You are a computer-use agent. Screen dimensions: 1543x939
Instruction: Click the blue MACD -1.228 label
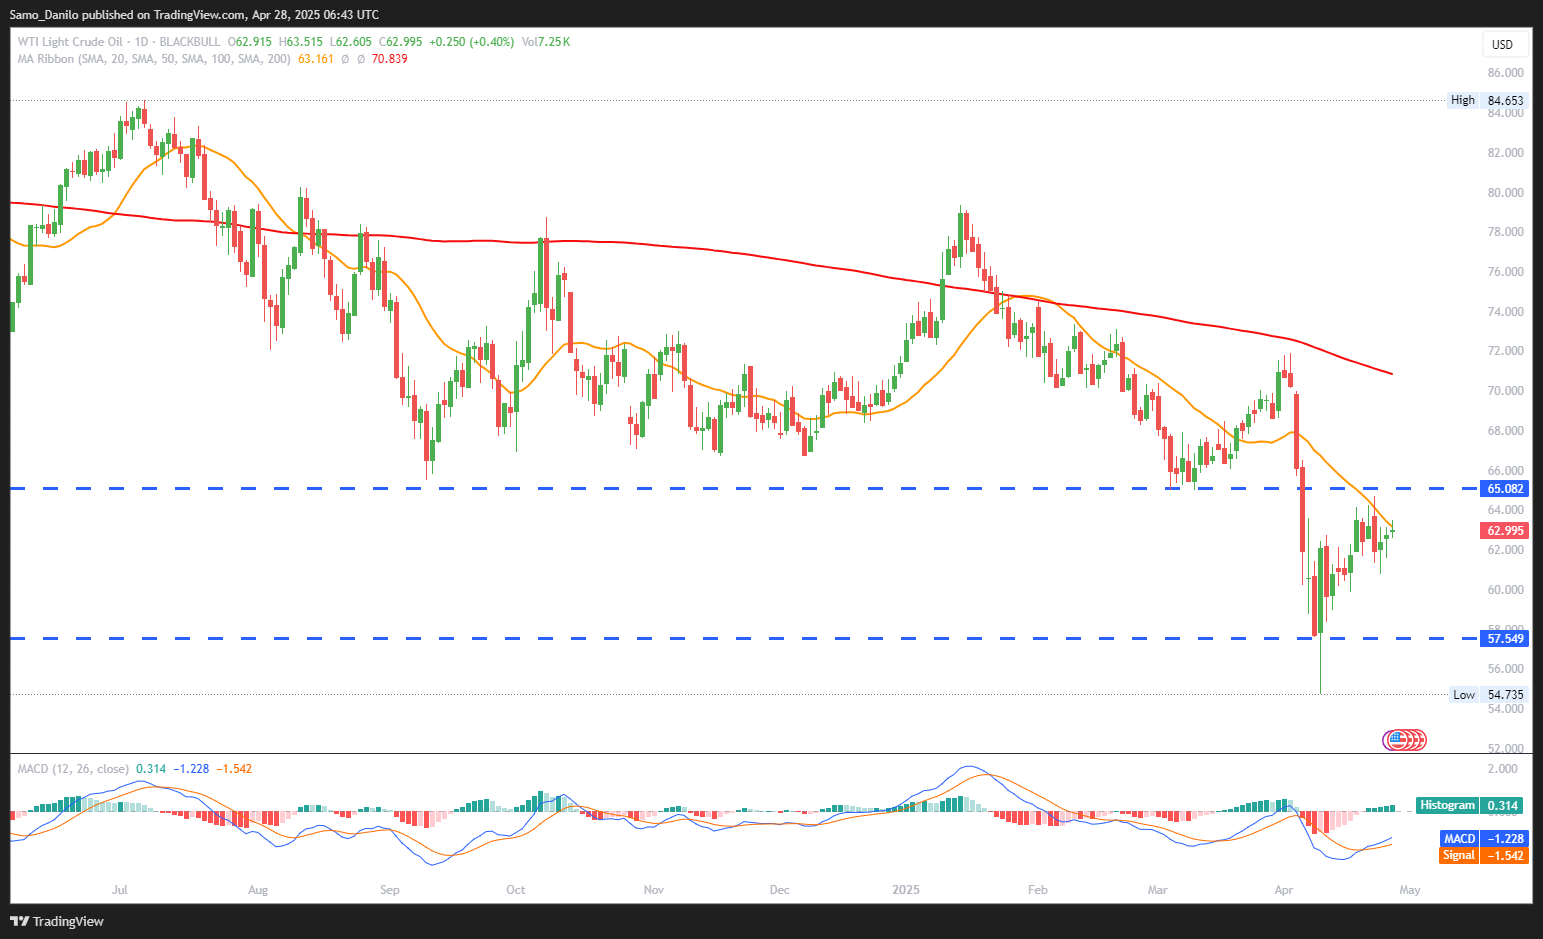pos(1484,838)
